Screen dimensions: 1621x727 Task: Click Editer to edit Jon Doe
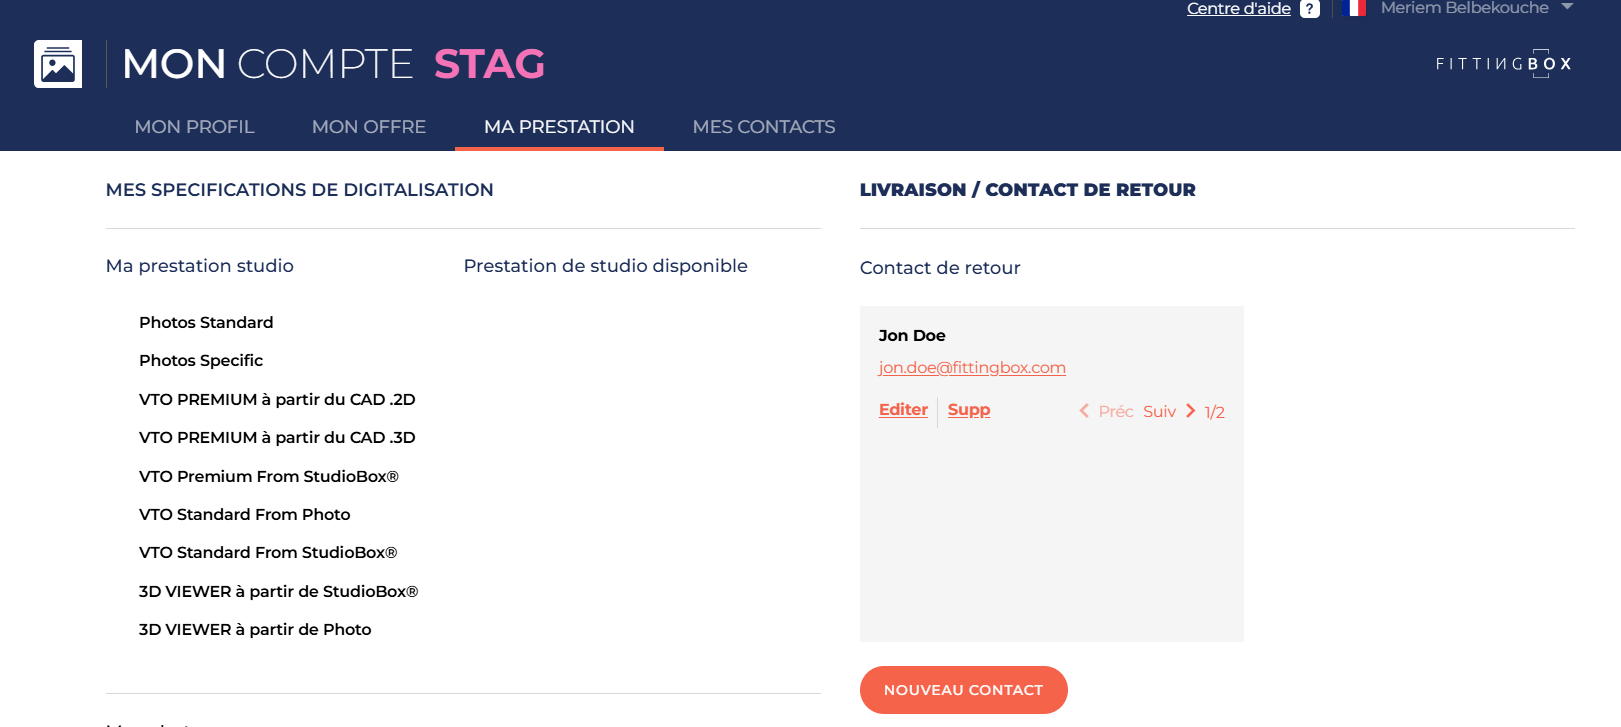(903, 409)
